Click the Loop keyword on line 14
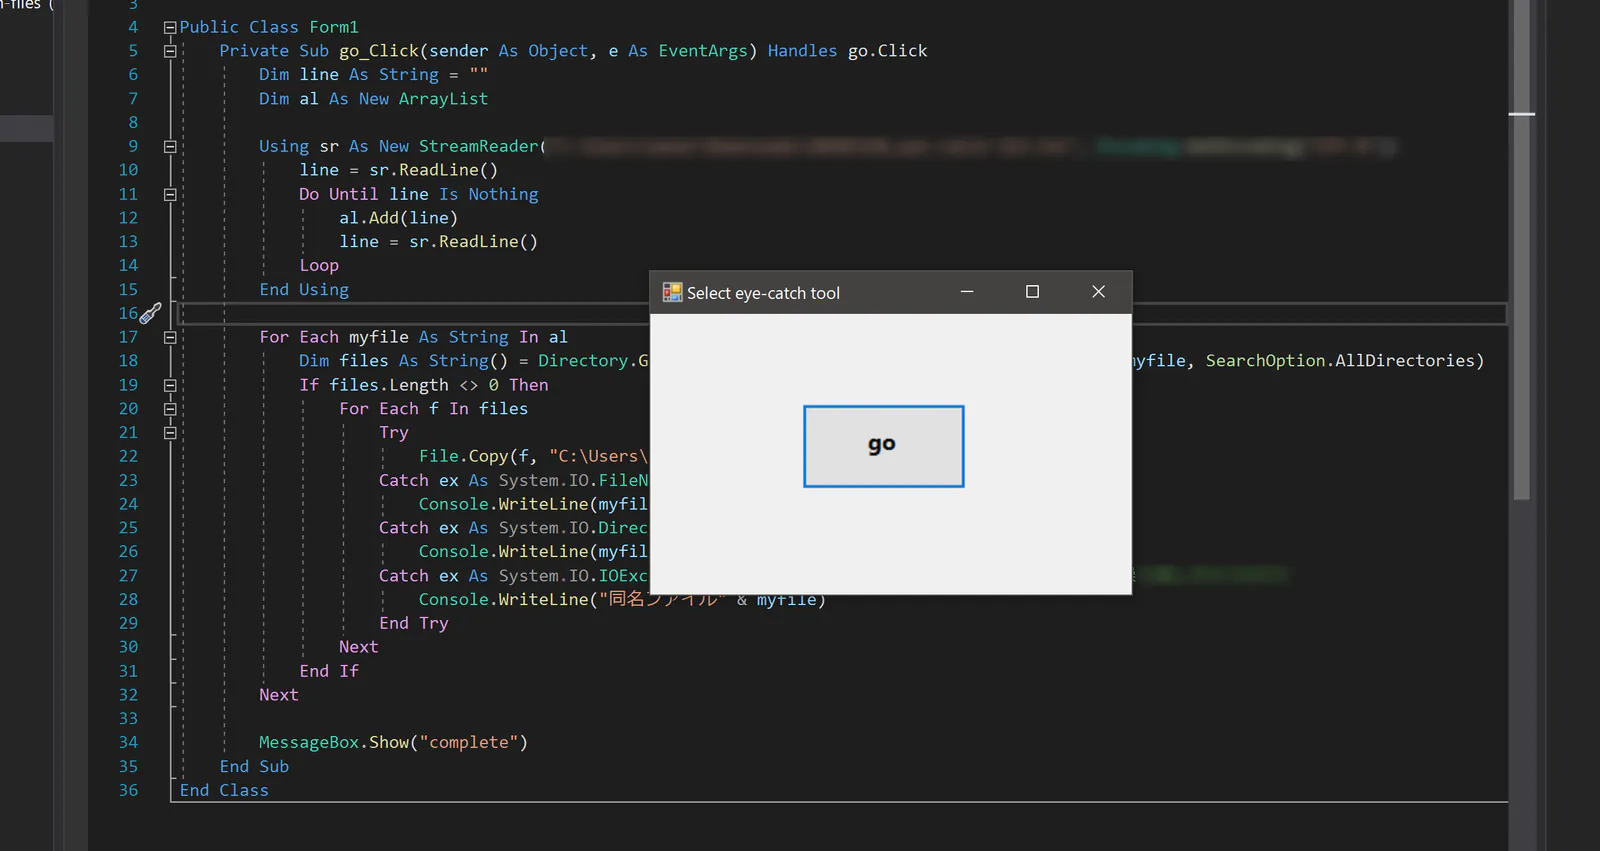The height and width of the screenshot is (851, 1600). point(319,266)
